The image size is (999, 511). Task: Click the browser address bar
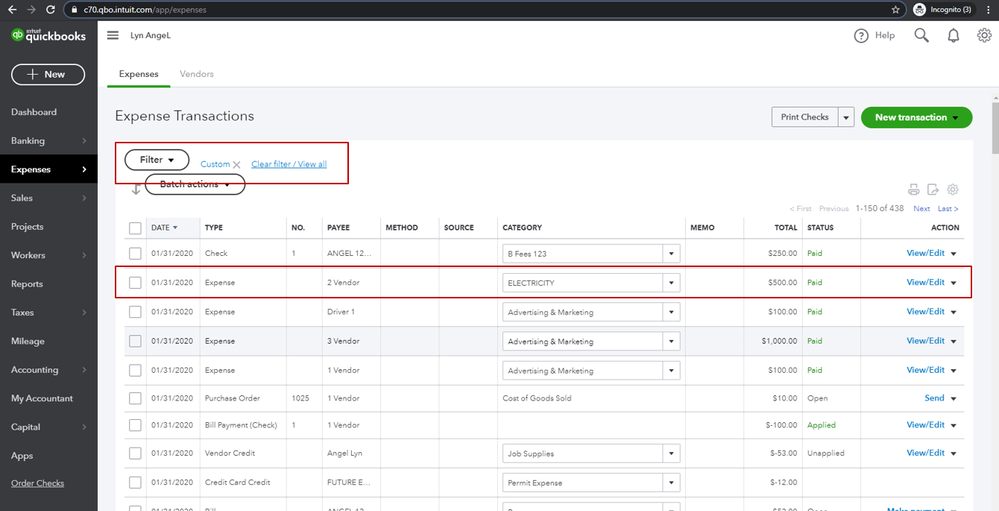click(x=484, y=10)
